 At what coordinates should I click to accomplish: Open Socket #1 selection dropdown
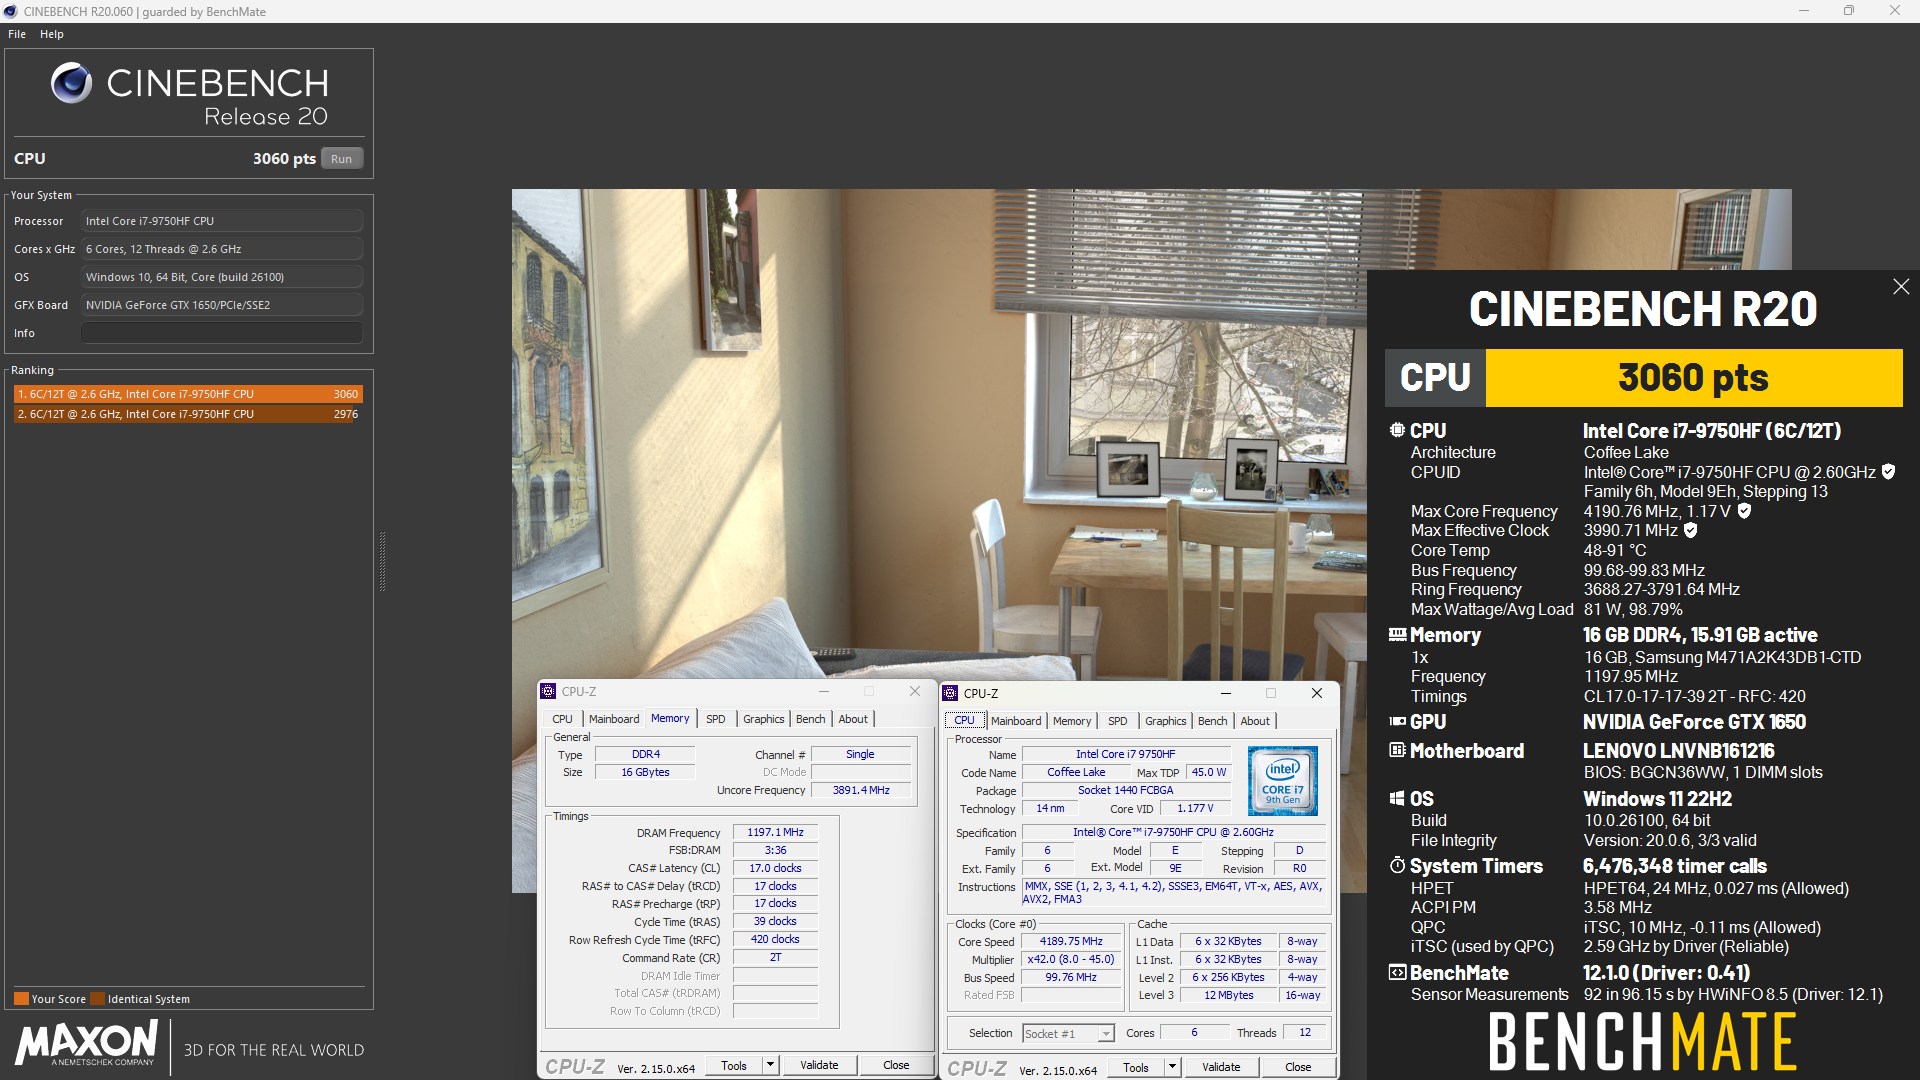tap(1068, 1033)
